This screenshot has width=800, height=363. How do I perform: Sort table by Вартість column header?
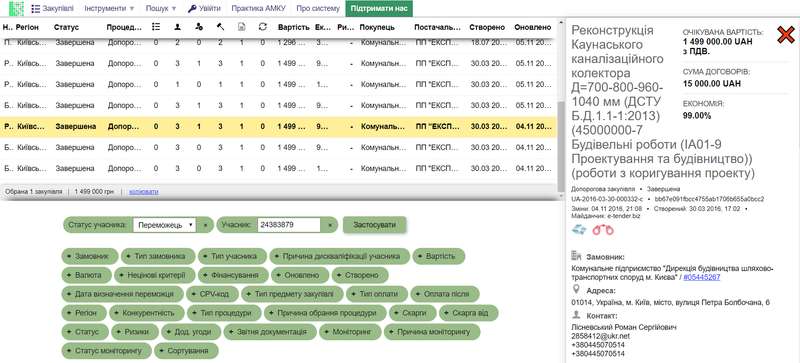[293, 27]
